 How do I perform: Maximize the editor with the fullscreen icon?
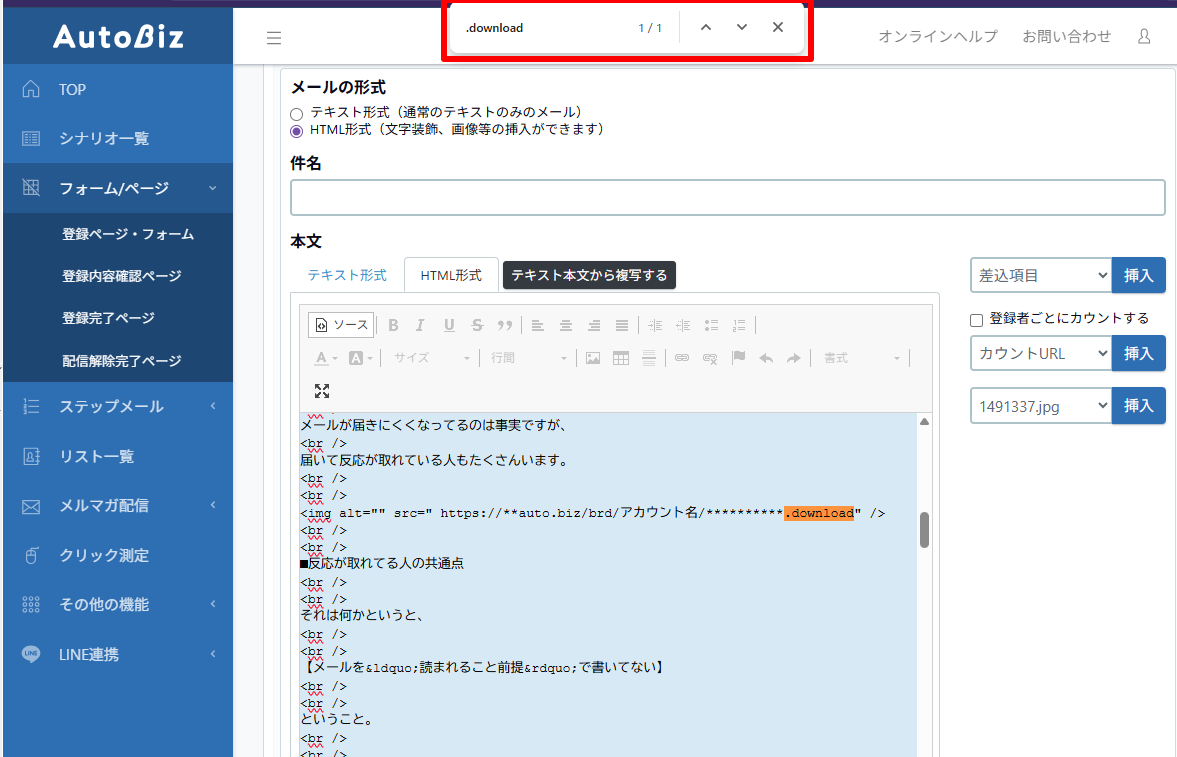click(x=322, y=391)
